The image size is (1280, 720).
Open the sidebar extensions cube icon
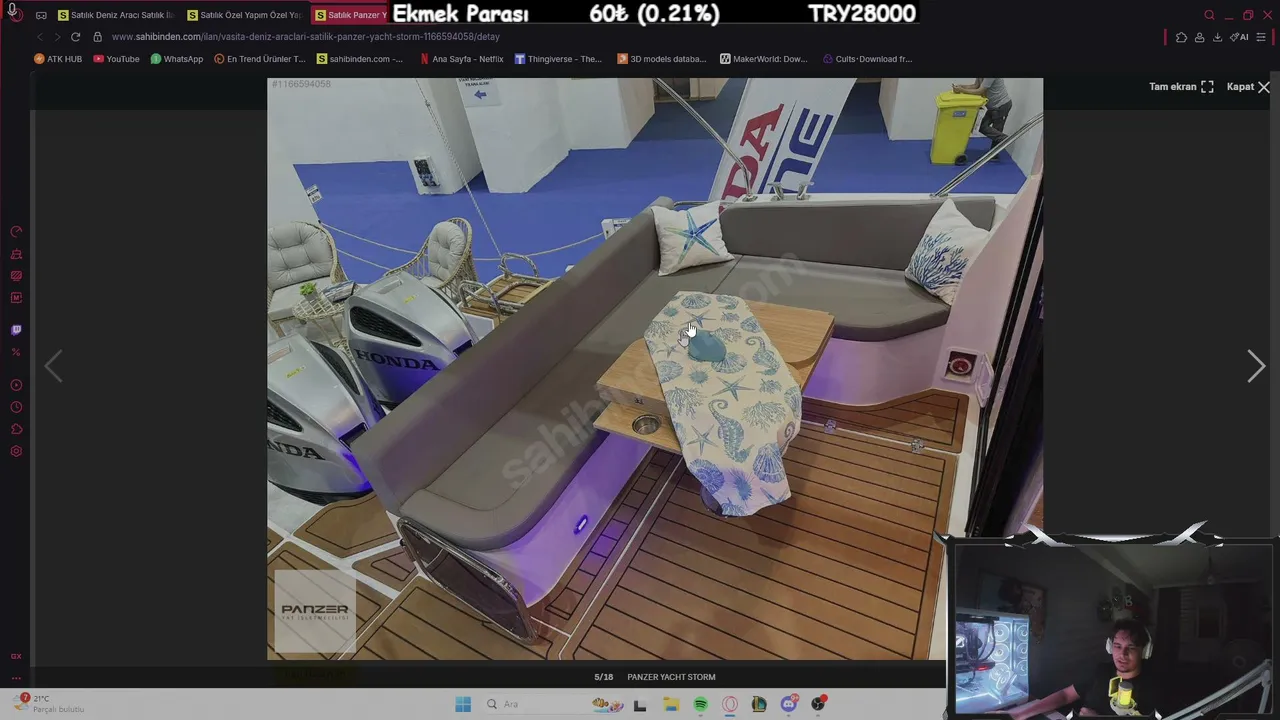(x=16, y=429)
